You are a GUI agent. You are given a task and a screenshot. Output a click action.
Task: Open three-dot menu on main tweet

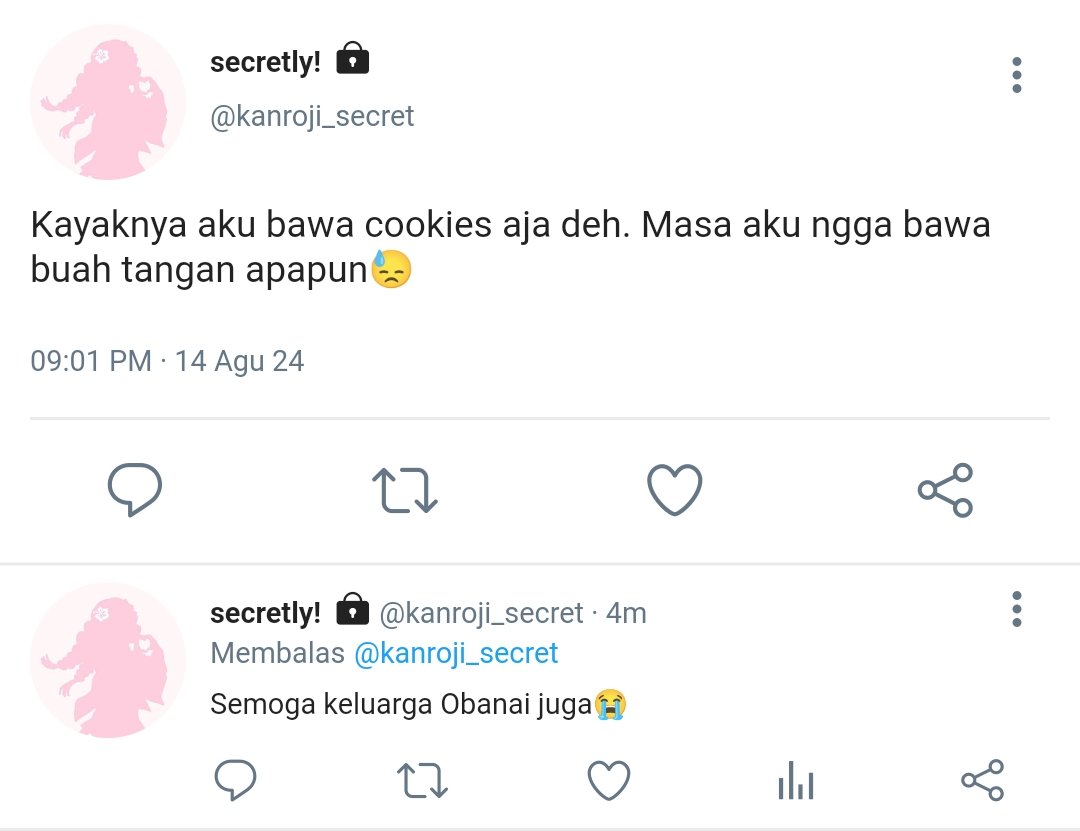click(x=1017, y=75)
